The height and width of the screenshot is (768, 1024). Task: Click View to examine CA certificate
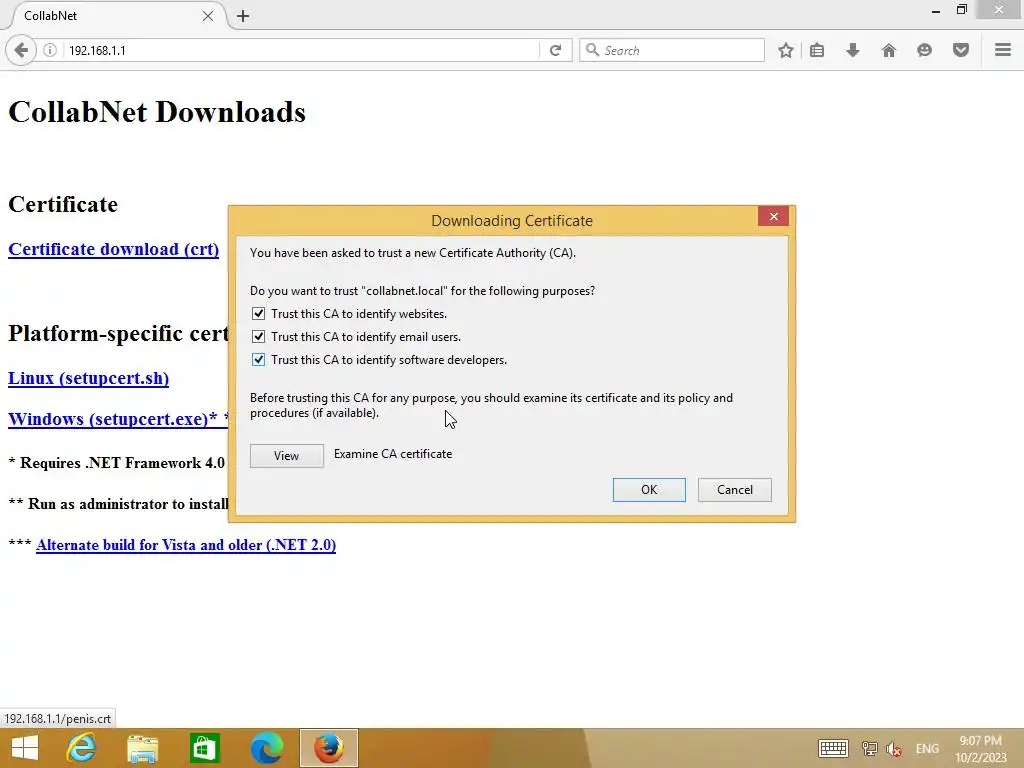click(x=287, y=456)
